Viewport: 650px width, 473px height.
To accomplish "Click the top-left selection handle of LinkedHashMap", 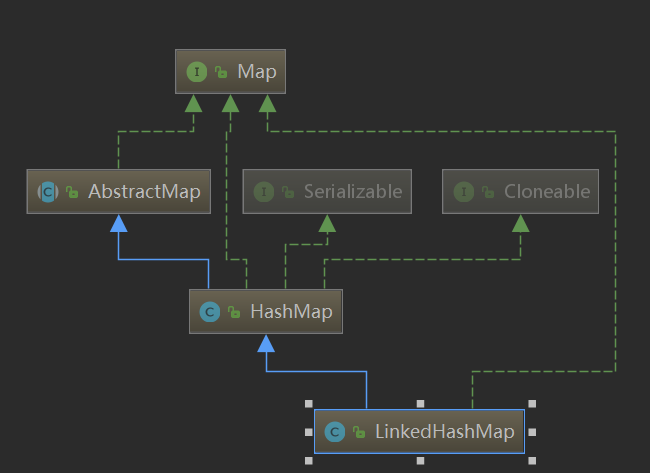I will (x=309, y=404).
